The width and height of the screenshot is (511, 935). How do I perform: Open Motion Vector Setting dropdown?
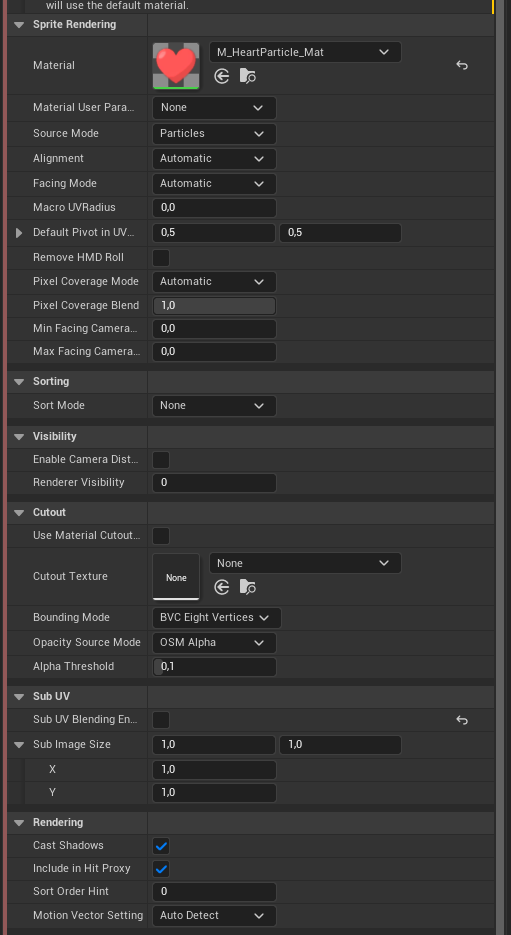214,915
